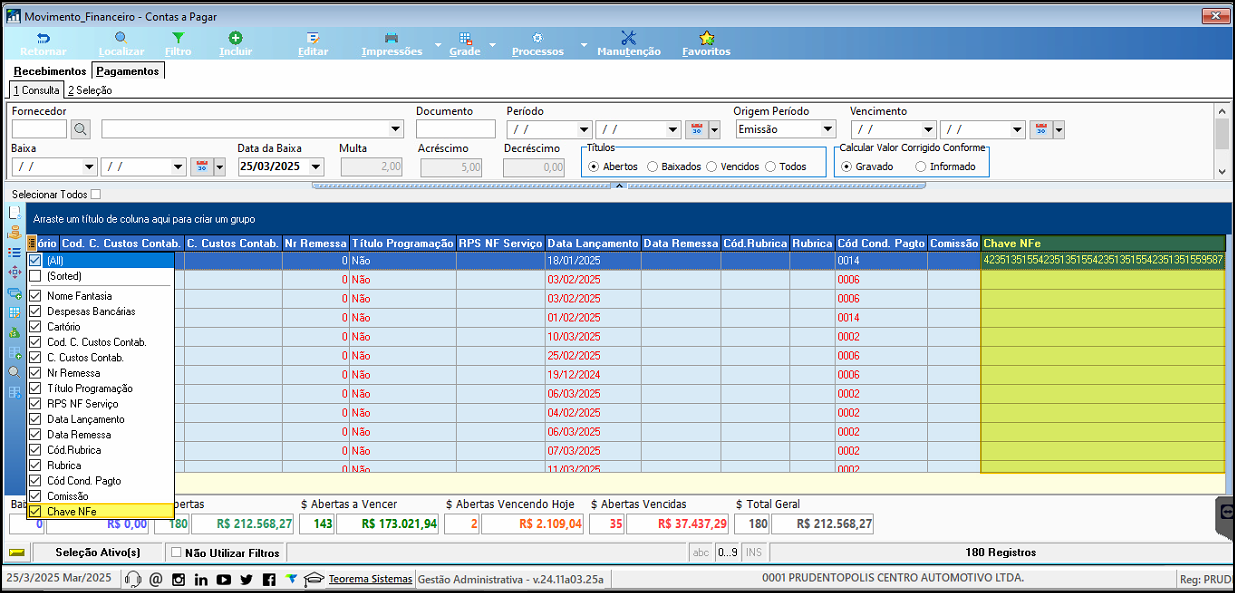The width and height of the screenshot is (1235, 593).
Task: Open the Processos toolbar item
Action: (x=537, y=38)
